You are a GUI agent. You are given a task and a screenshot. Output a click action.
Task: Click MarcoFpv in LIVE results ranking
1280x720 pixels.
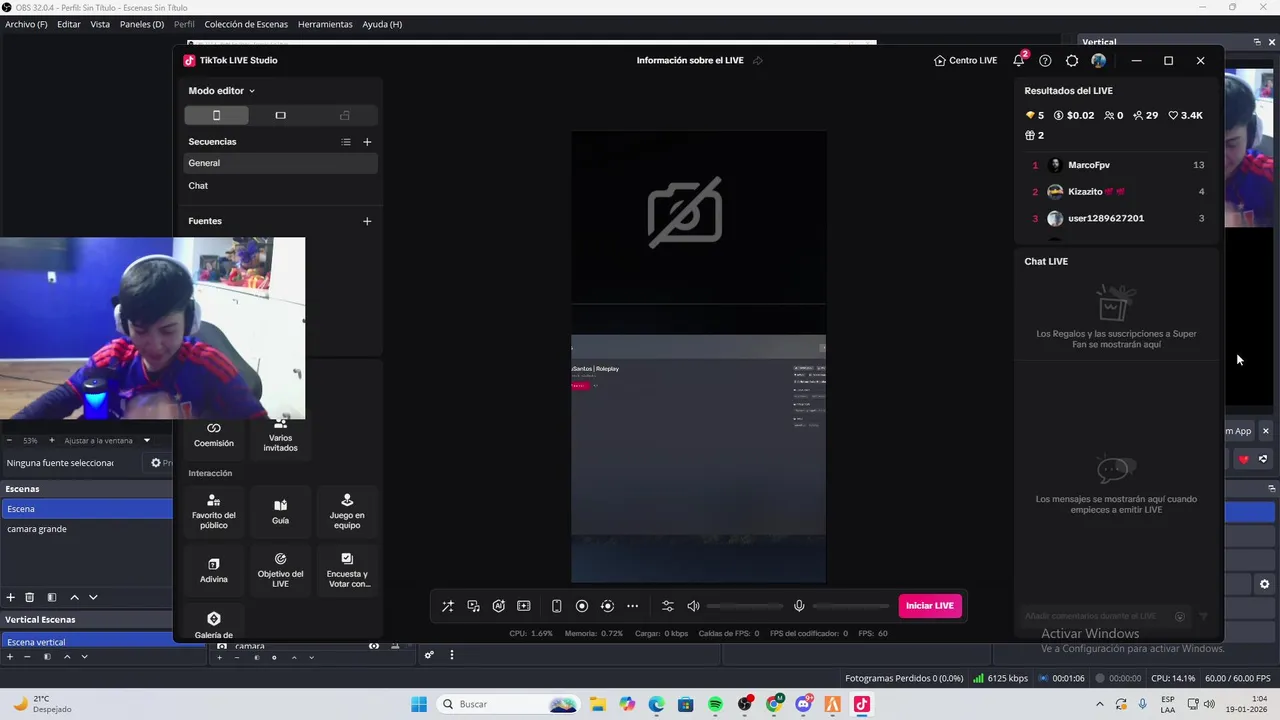1089,165
